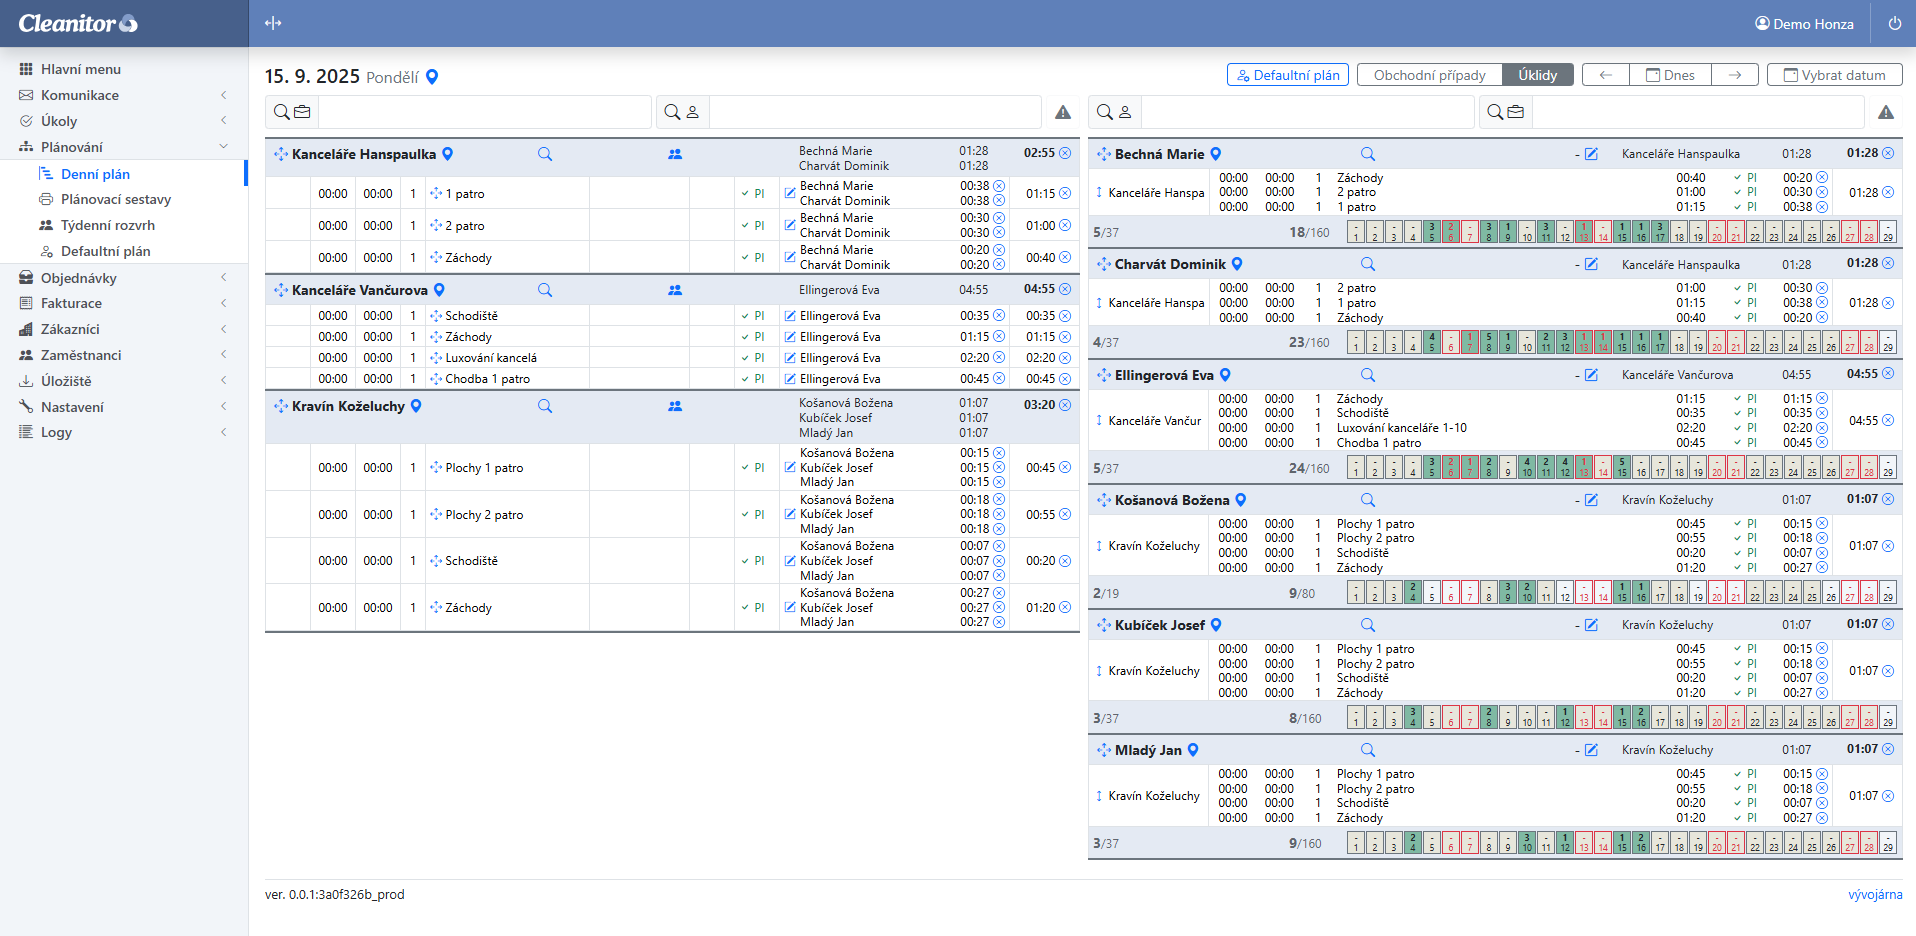Select the Úklidy view toggle
The width and height of the screenshot is (1916, 936).
1537,75
